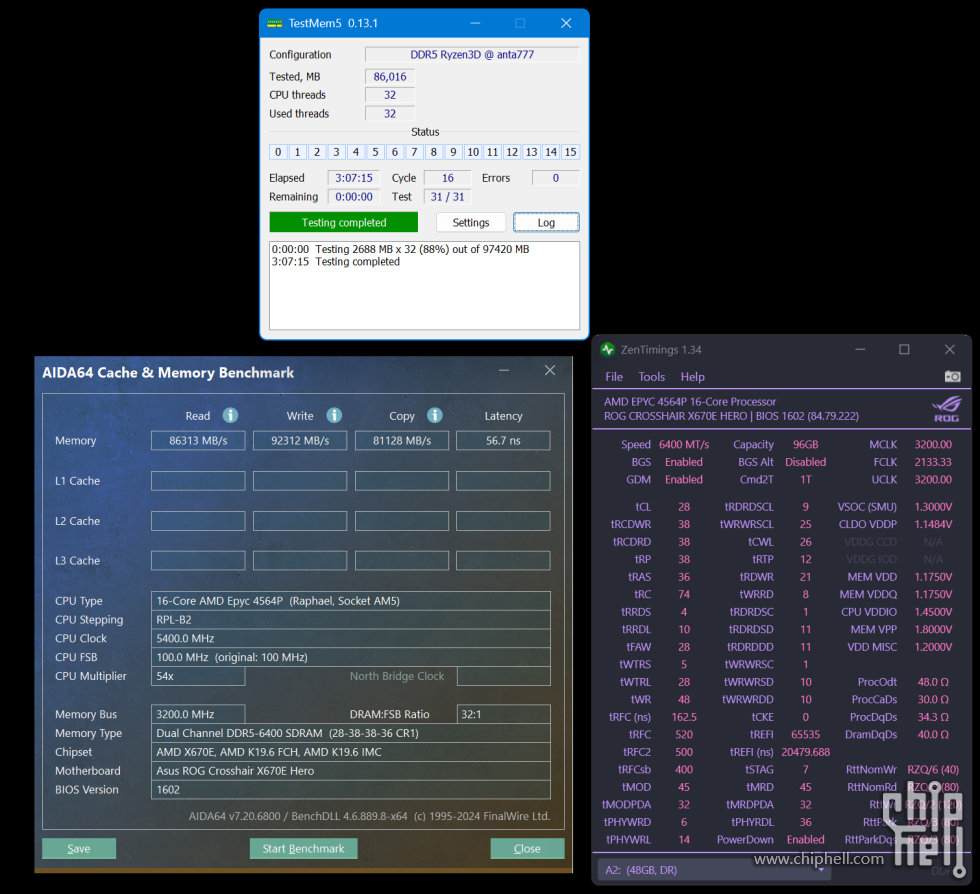Click the Memory Read value 86313 MB/s
The width and height of the screenshot is (980, 894).
click(x=198, y=440)
